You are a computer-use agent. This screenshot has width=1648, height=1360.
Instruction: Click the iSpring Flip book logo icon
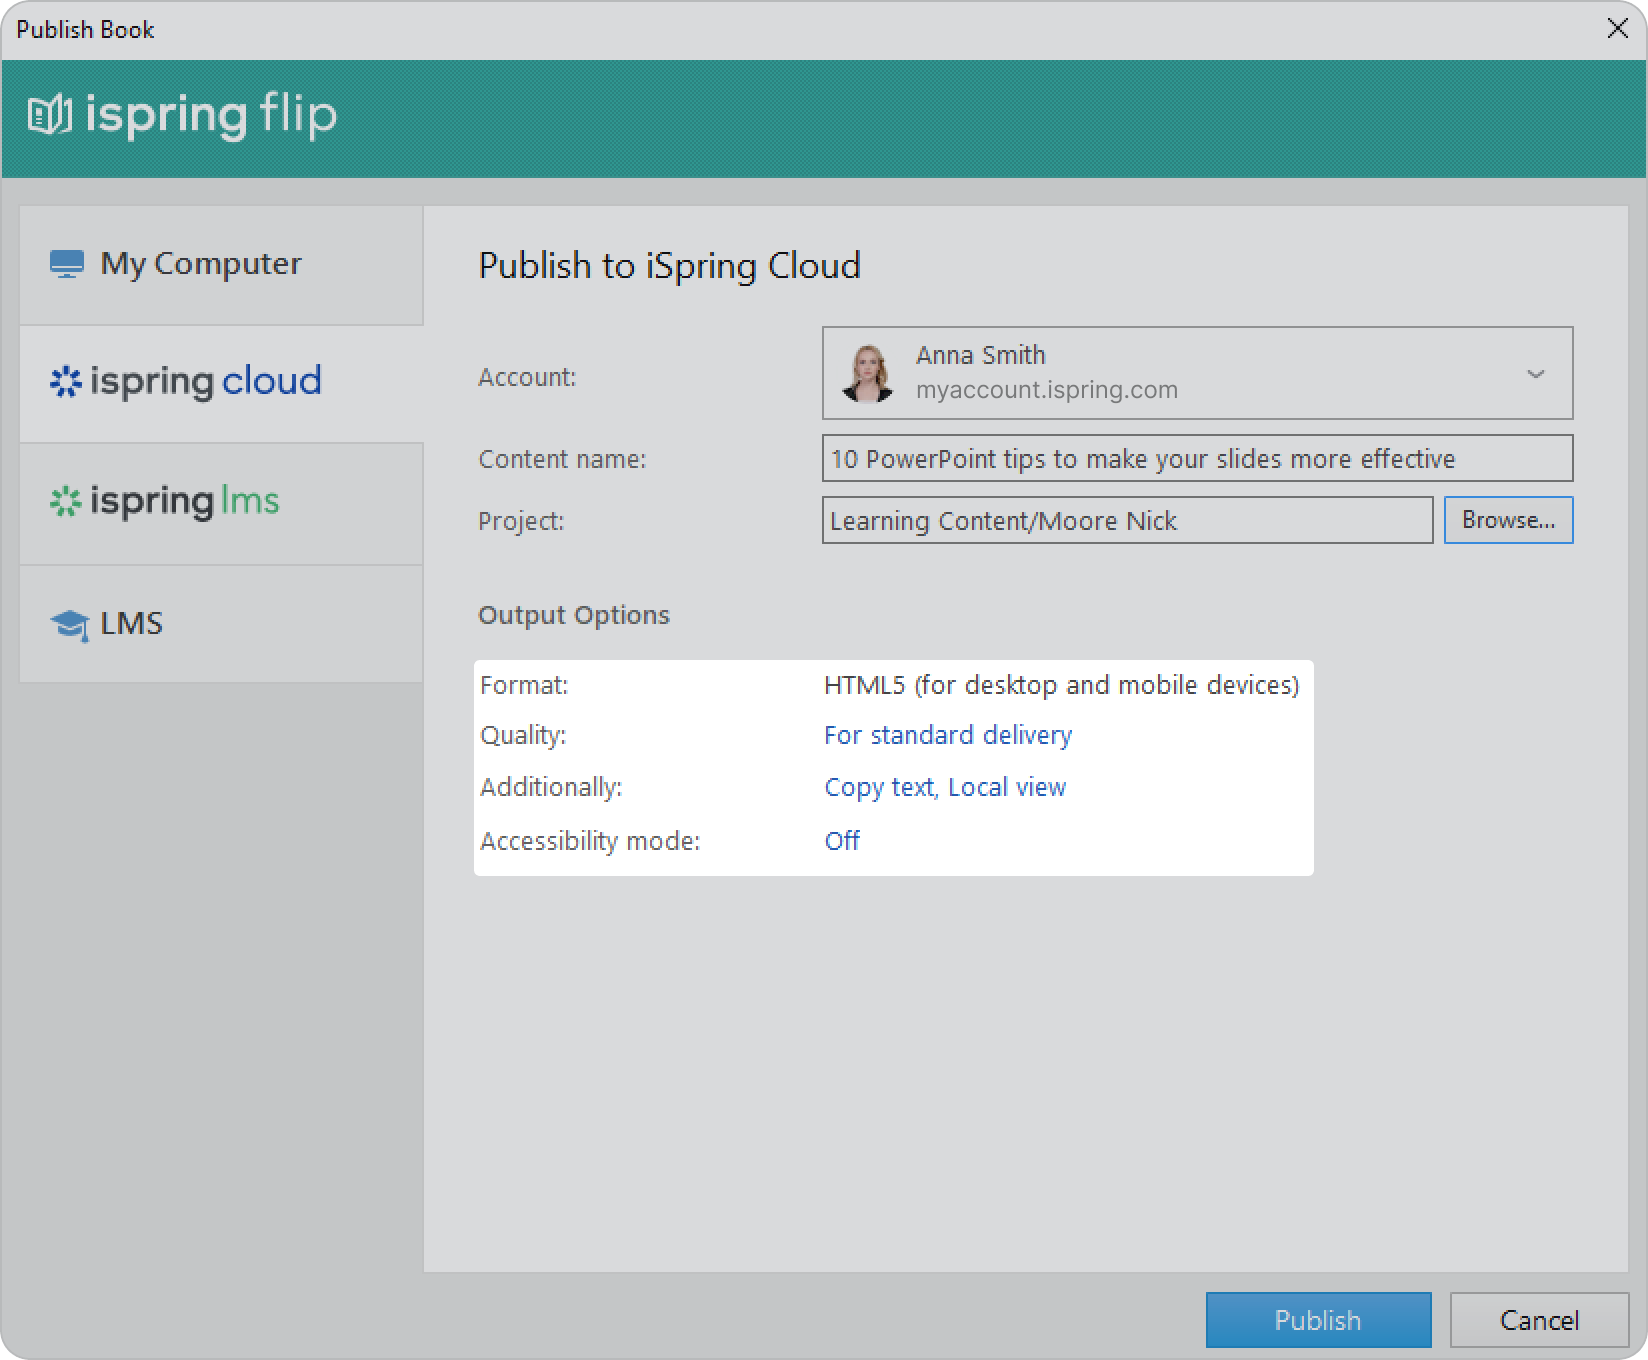coord(49,115)
